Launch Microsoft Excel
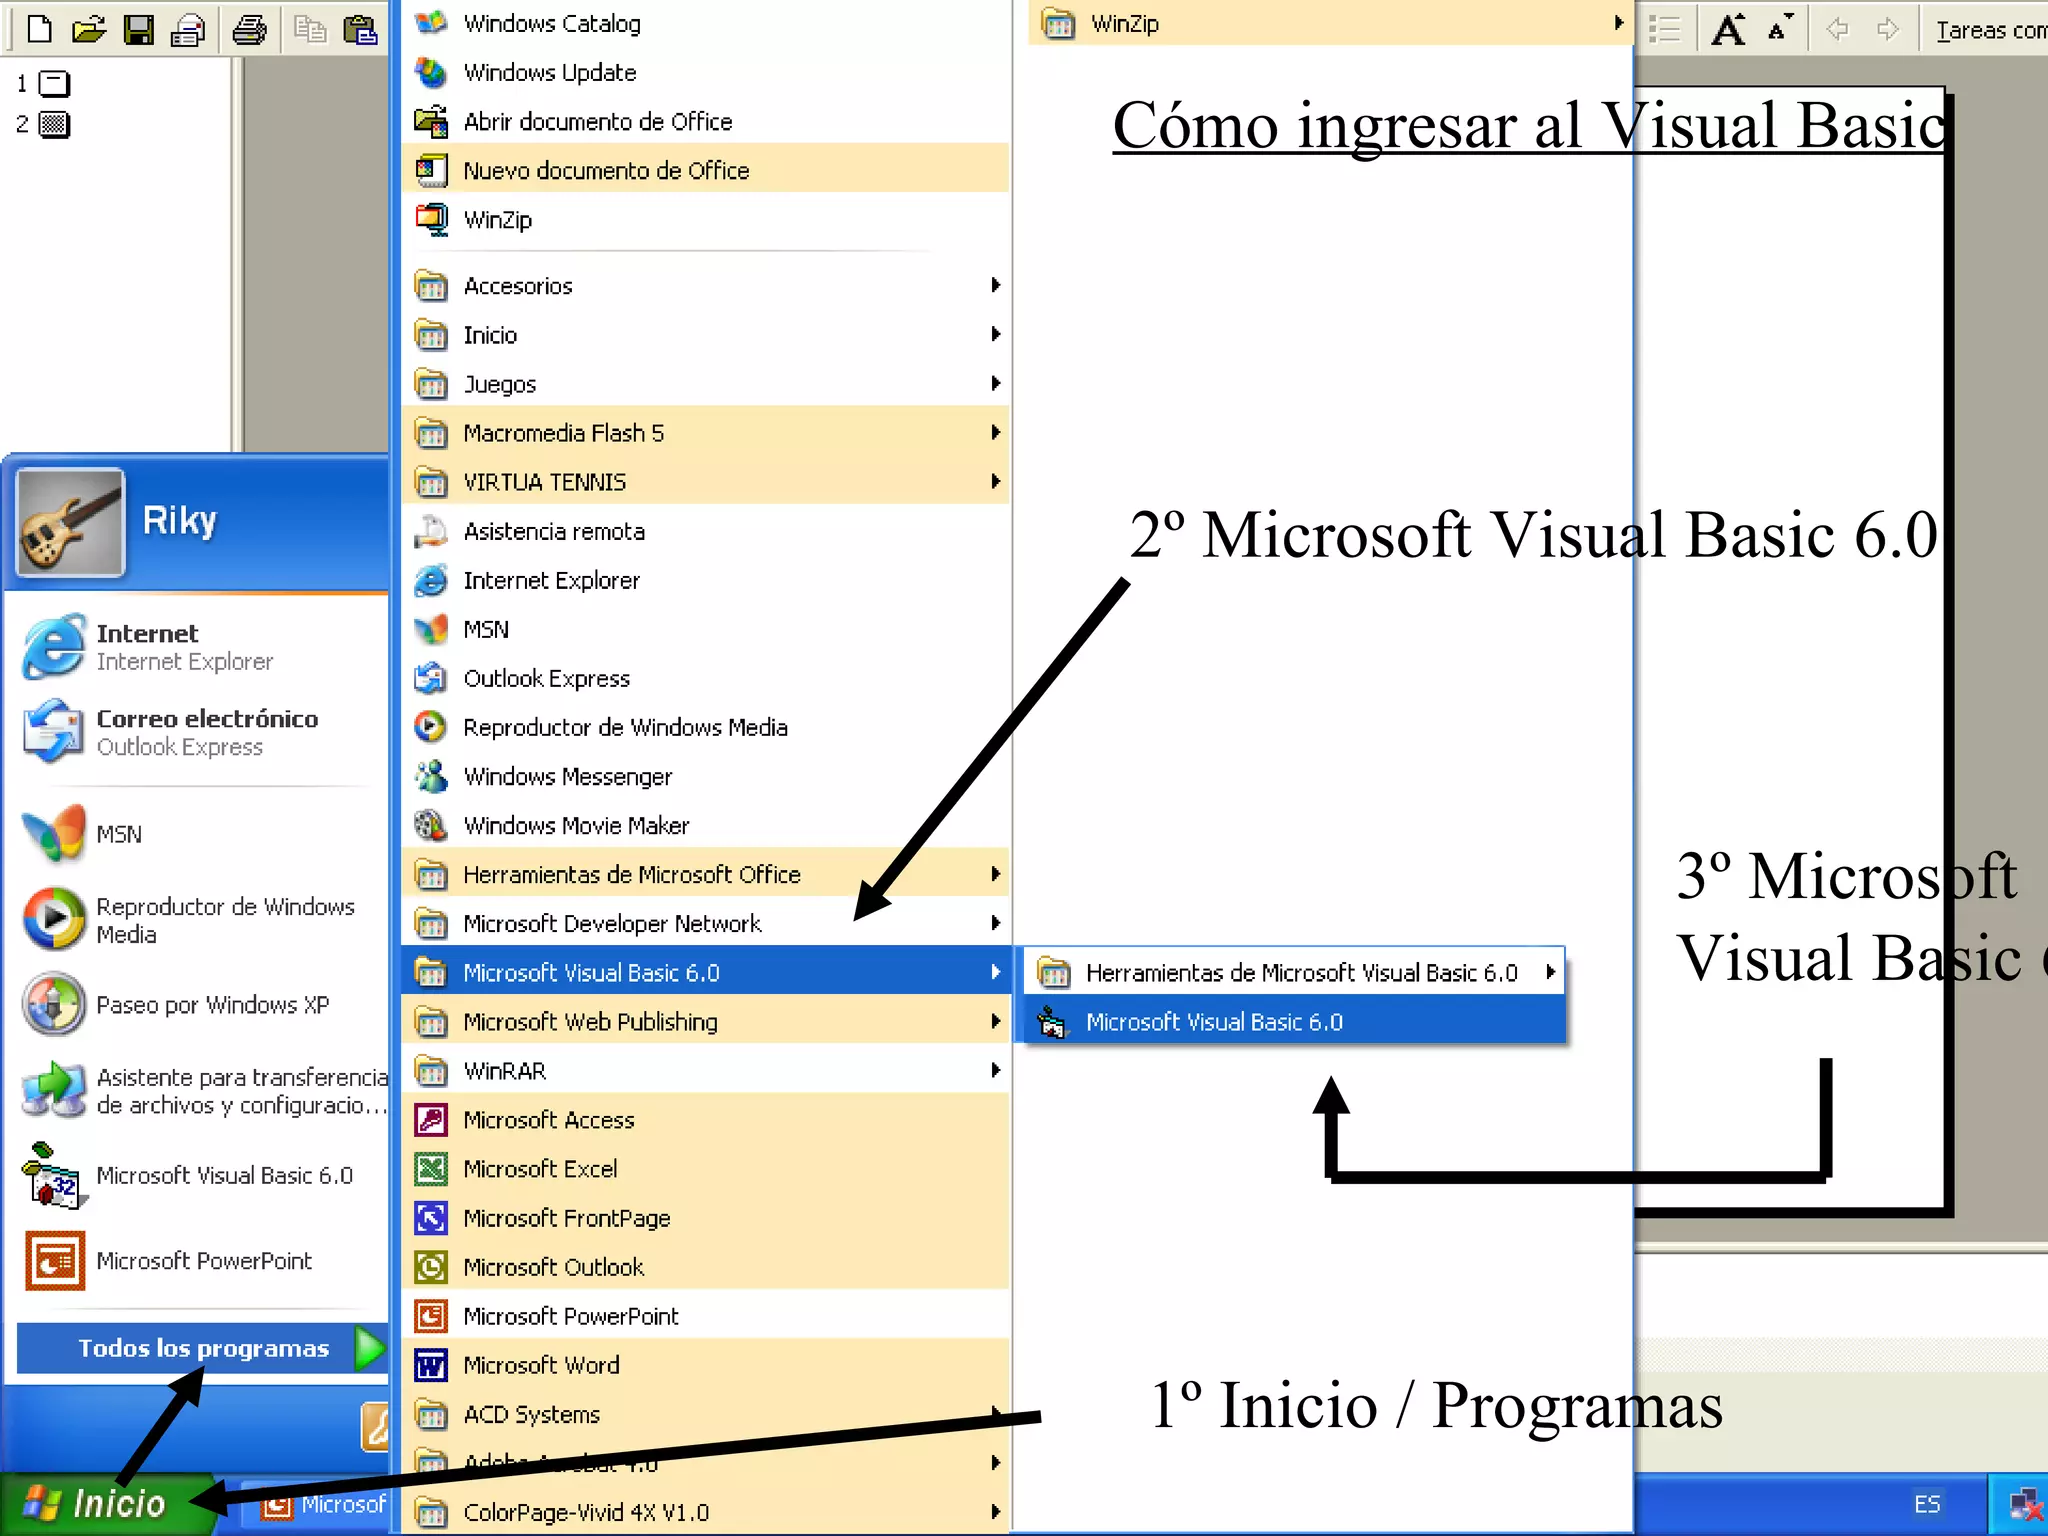 [x=706, y=1168]
